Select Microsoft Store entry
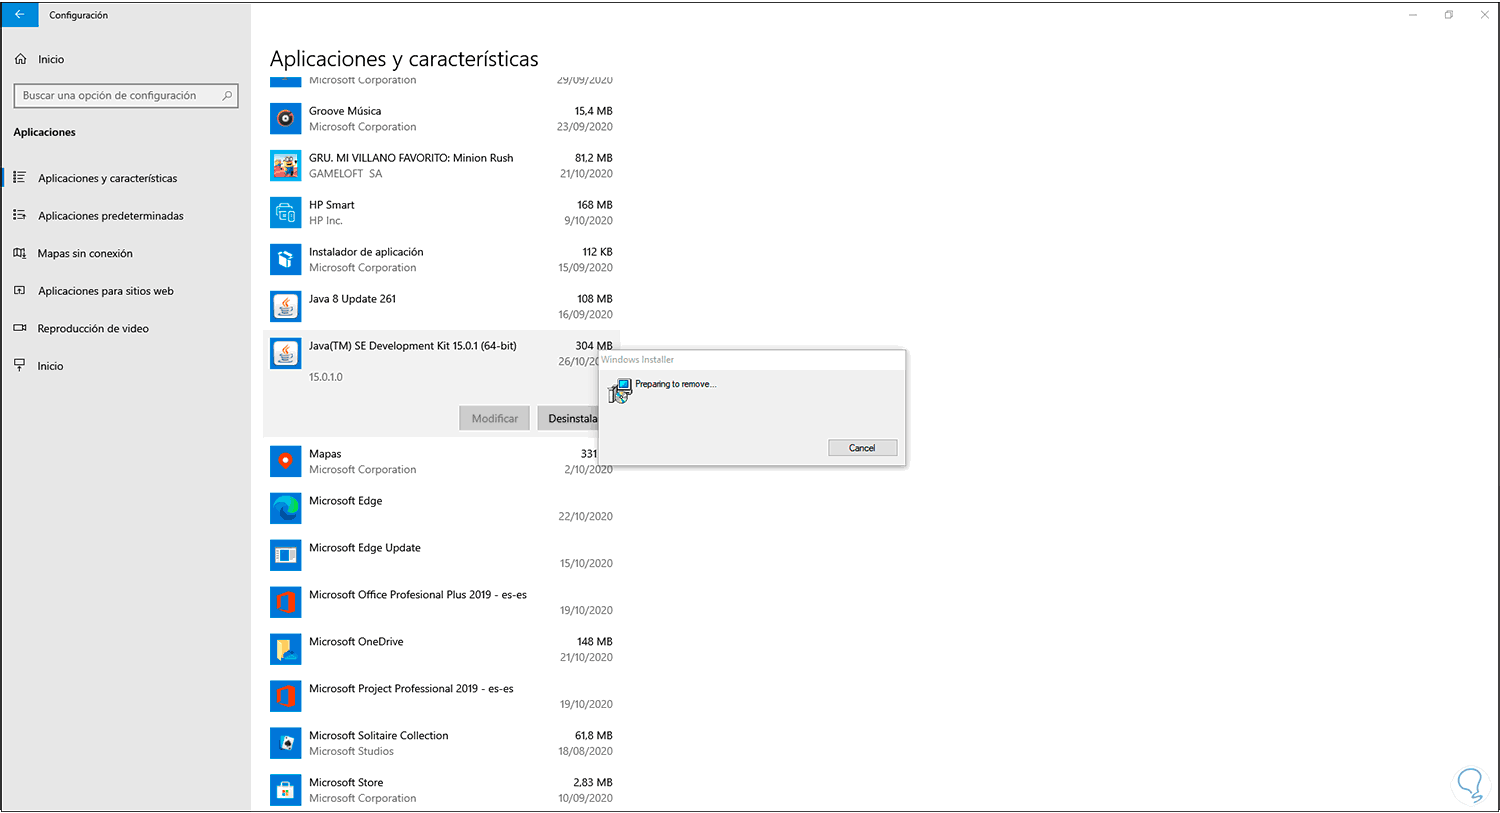 (346, 783)
